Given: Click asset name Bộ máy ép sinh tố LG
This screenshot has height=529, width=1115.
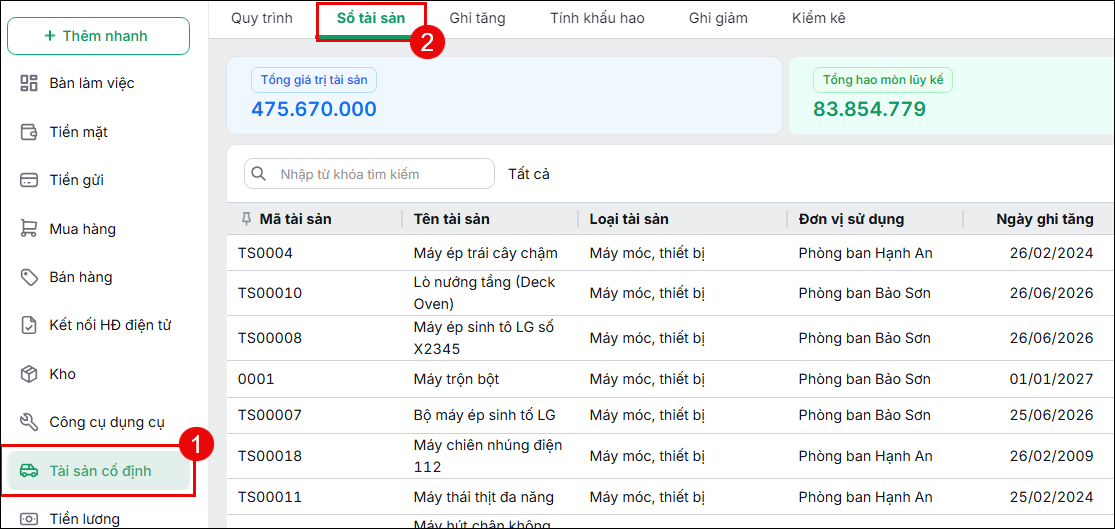Looking at the screenshot, I should 484,414.
